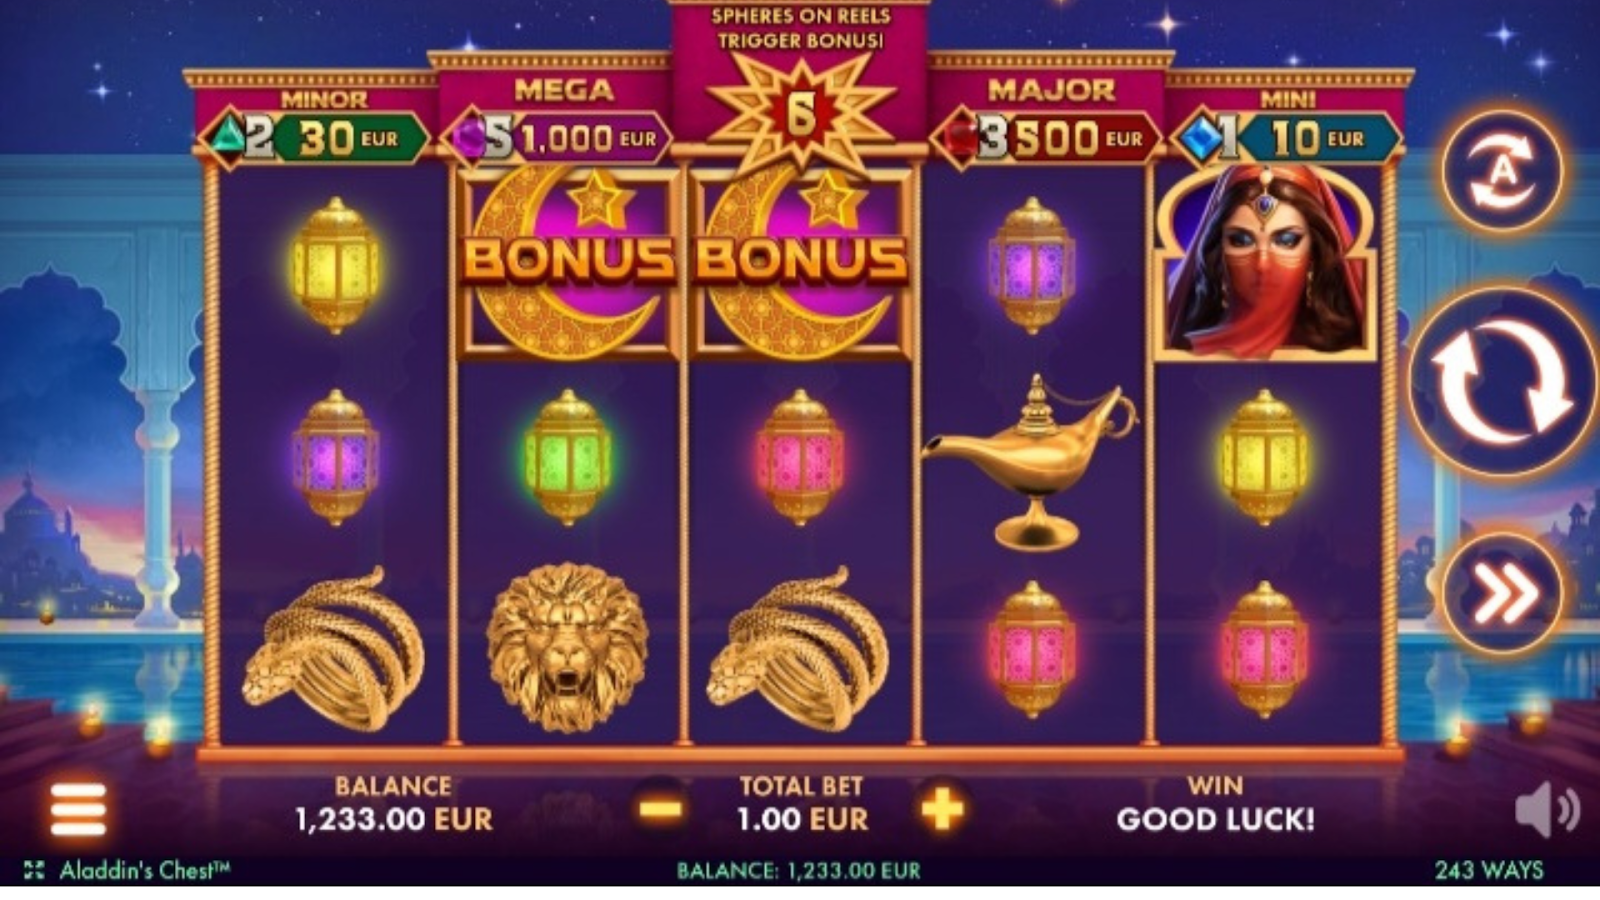Enable autoplay with the circular A arrows icon
The width and height of the screenshot is (1600, 900).
point(1503,172)
